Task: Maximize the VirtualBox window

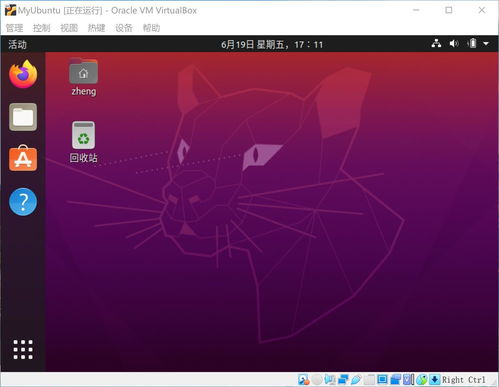Action: coord(449,10)
